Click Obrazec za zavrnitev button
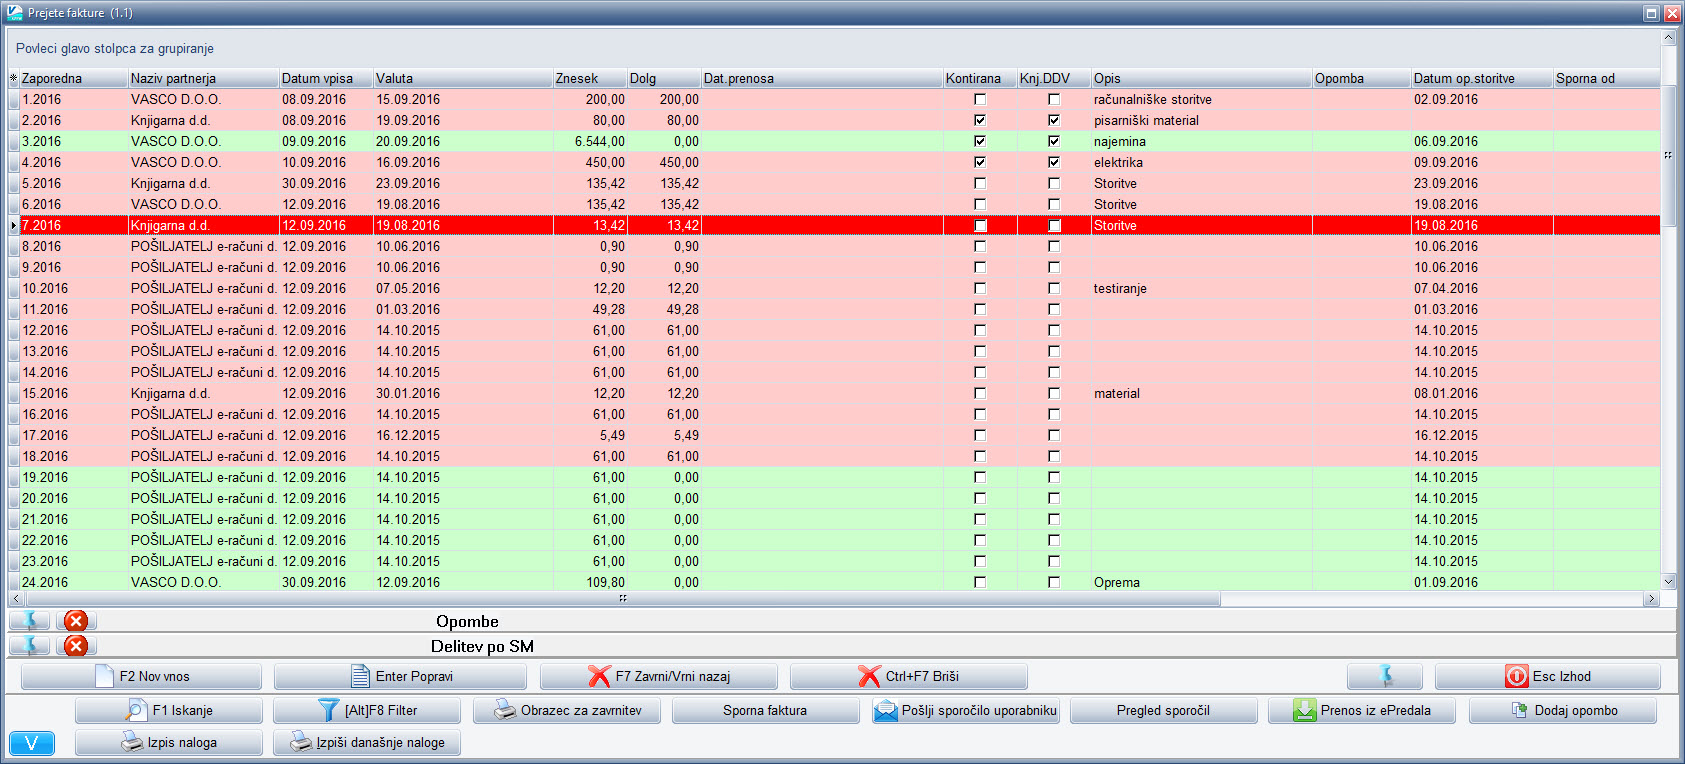Viewport: 1685px width, 764px height. click(x=567, y=710)
